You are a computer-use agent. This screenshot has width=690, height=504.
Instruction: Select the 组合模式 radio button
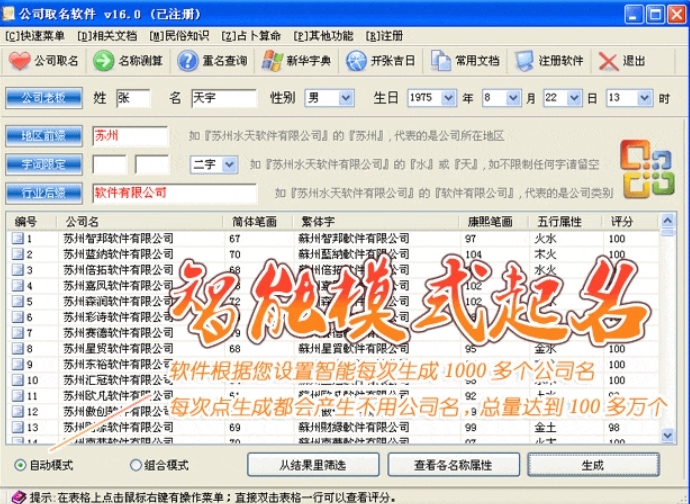pyautogui.click(x=136, y=465)
